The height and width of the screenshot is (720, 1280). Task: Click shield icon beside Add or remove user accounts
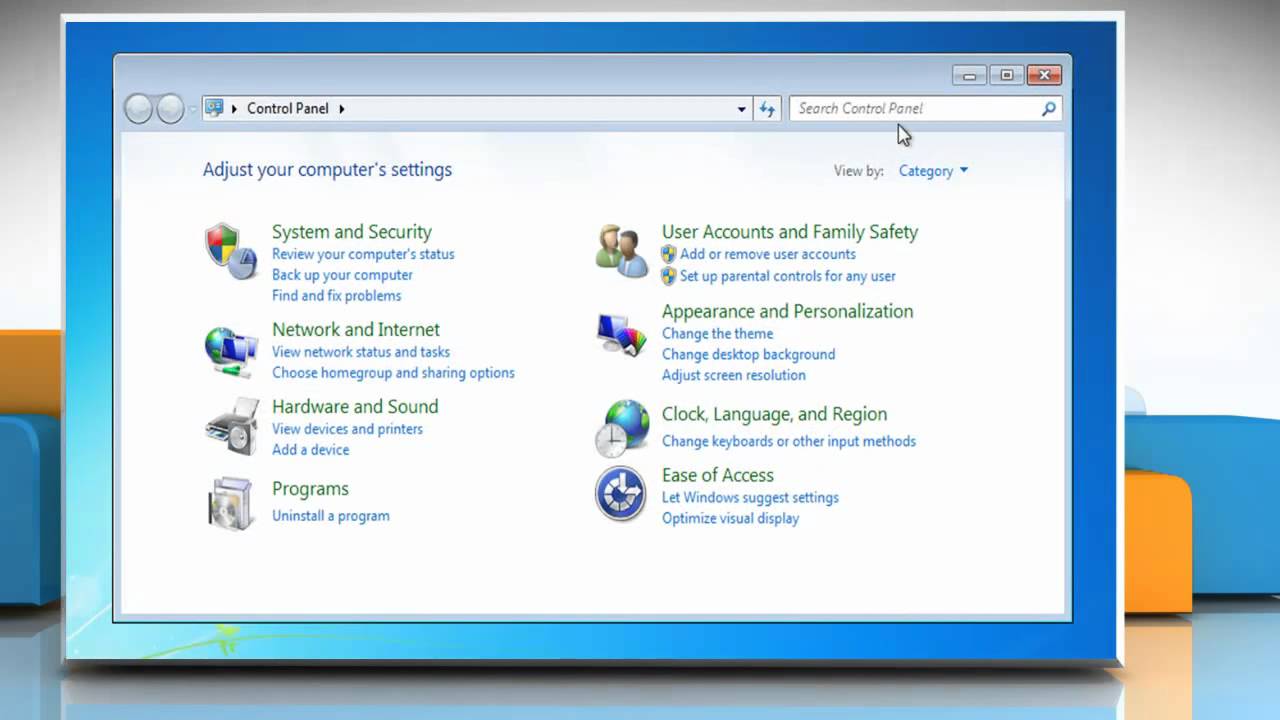coord(669,254)
